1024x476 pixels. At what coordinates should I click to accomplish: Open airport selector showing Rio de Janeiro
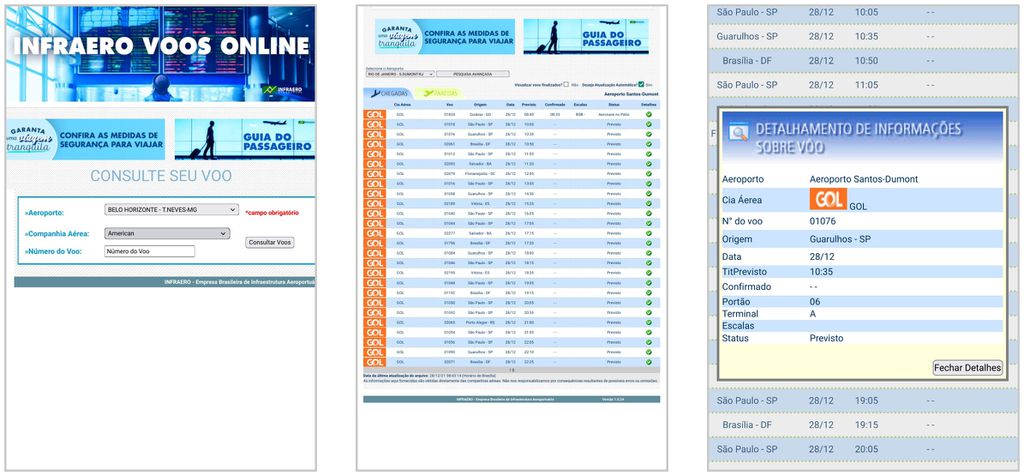click(399, 74)
